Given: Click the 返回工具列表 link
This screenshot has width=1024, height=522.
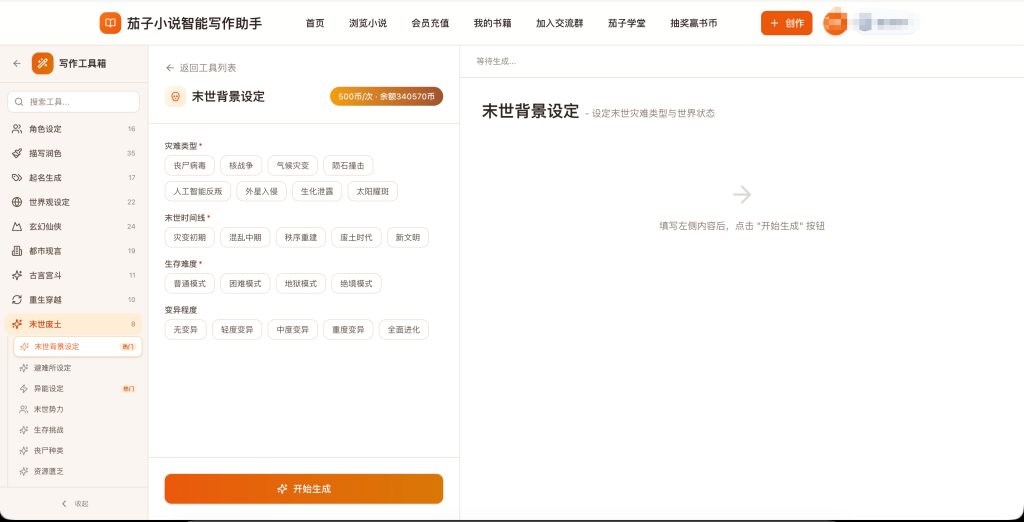Looking at the screenshot, I should coord(201,68).
